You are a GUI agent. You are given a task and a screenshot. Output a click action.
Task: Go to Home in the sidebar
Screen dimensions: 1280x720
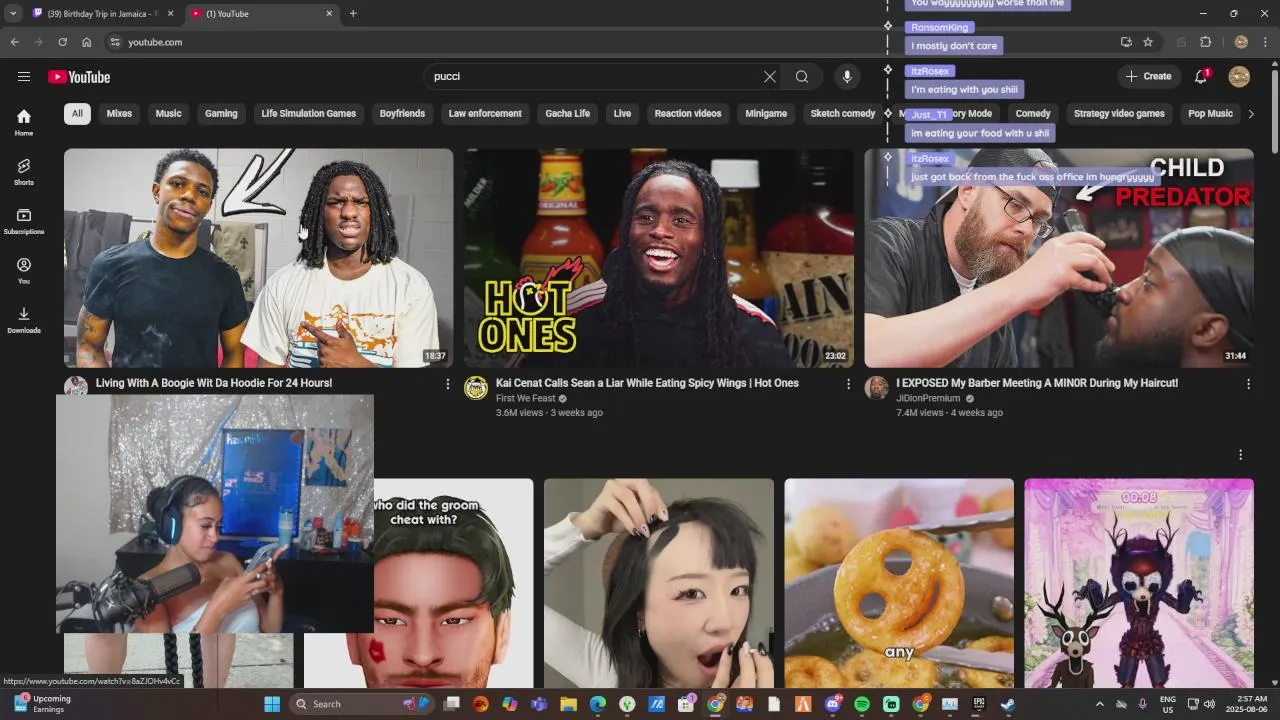pos(24,122)
